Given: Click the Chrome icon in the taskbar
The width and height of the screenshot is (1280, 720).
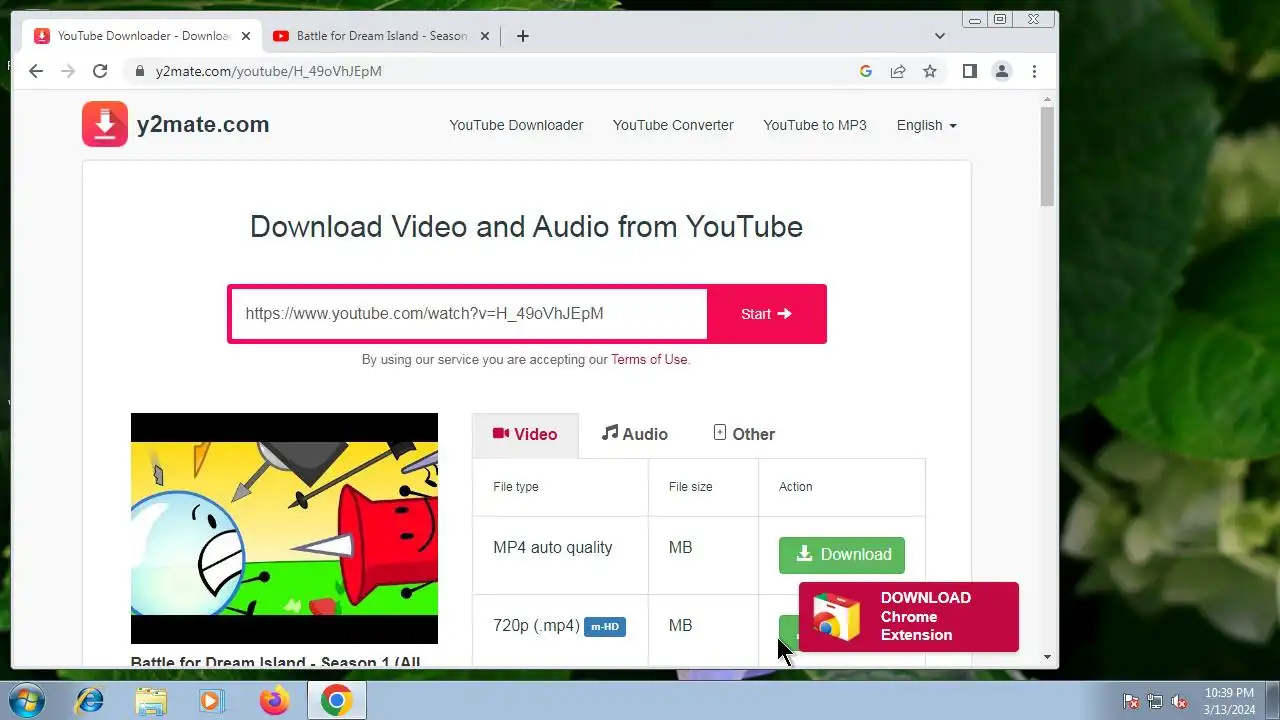Looking at the screenshot, I should tap(336, 701).
